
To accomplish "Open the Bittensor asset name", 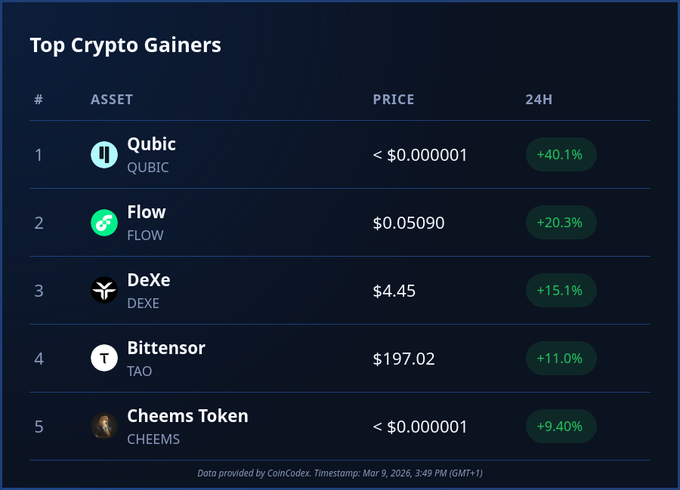I will pyautogui.click(x=166, y=348).
